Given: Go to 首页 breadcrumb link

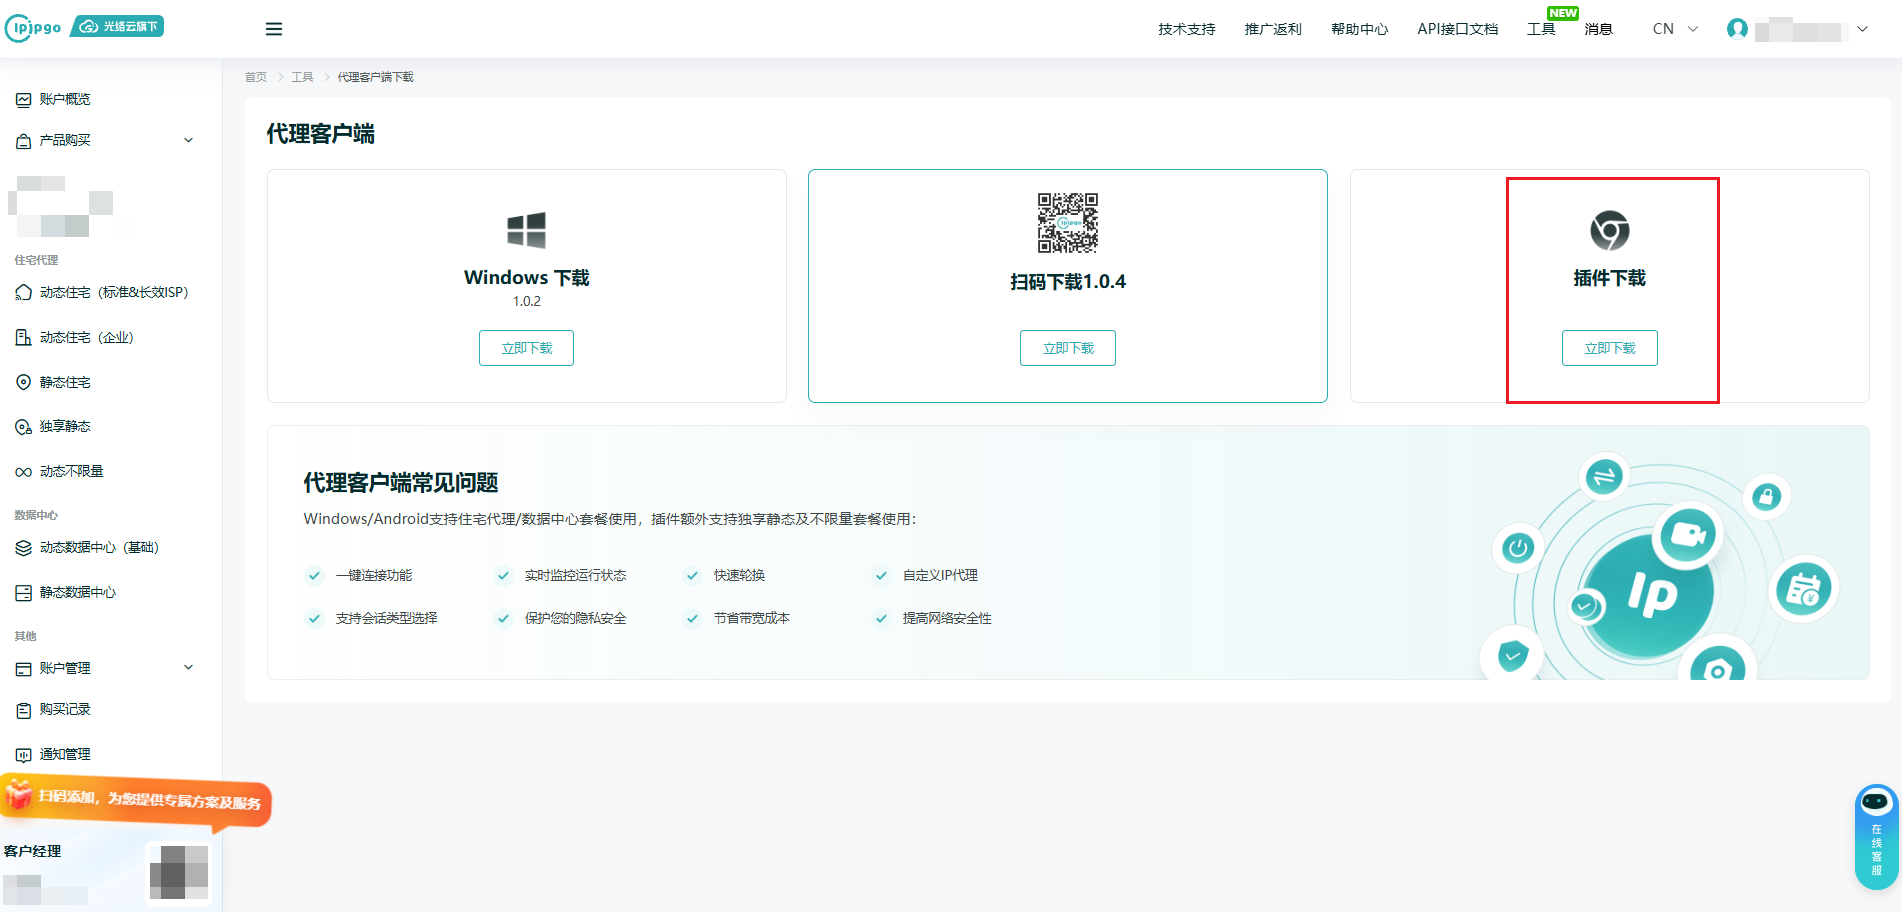Looking at the screenshot, I should [256, 77].
